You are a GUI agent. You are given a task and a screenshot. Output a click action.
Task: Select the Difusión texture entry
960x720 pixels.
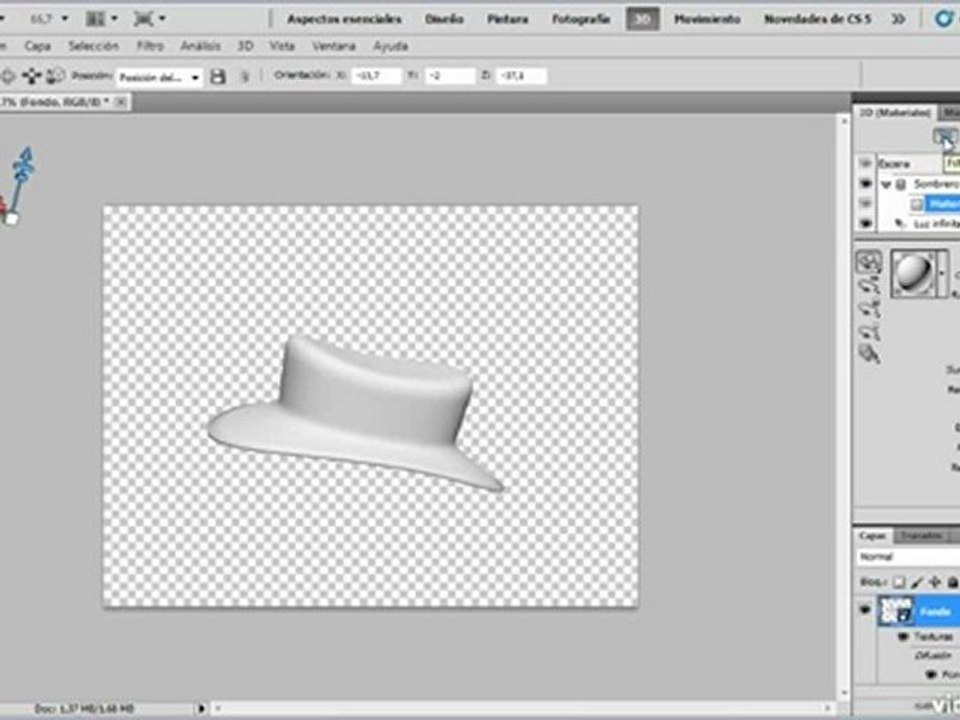pyautogui.click(x=933, y=656)
